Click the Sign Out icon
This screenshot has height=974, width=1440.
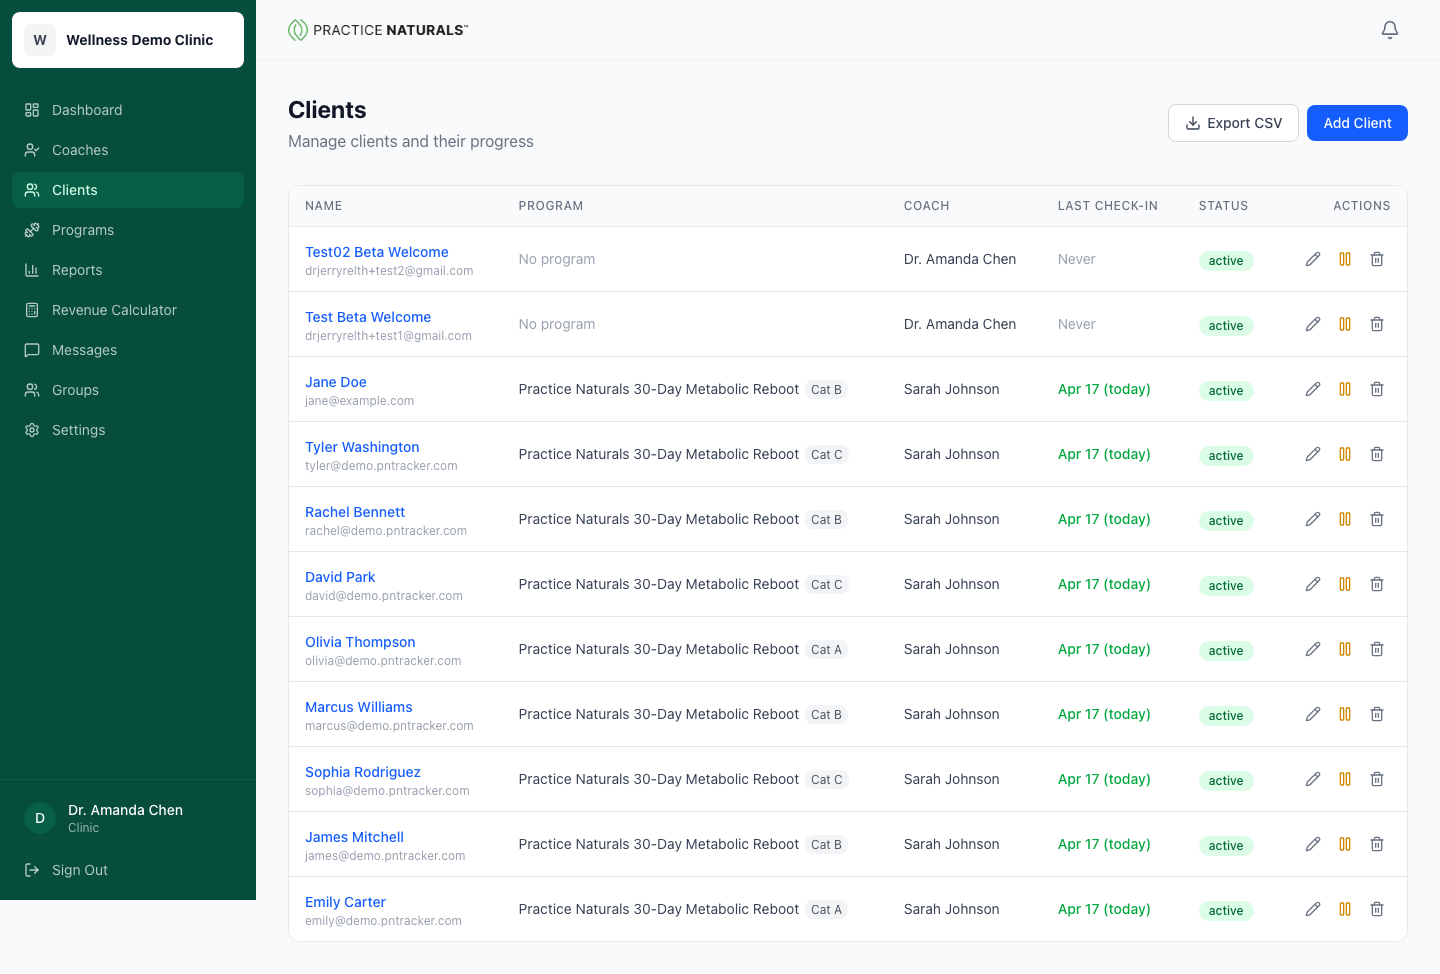pyautogui.click(x=30, y=870)
